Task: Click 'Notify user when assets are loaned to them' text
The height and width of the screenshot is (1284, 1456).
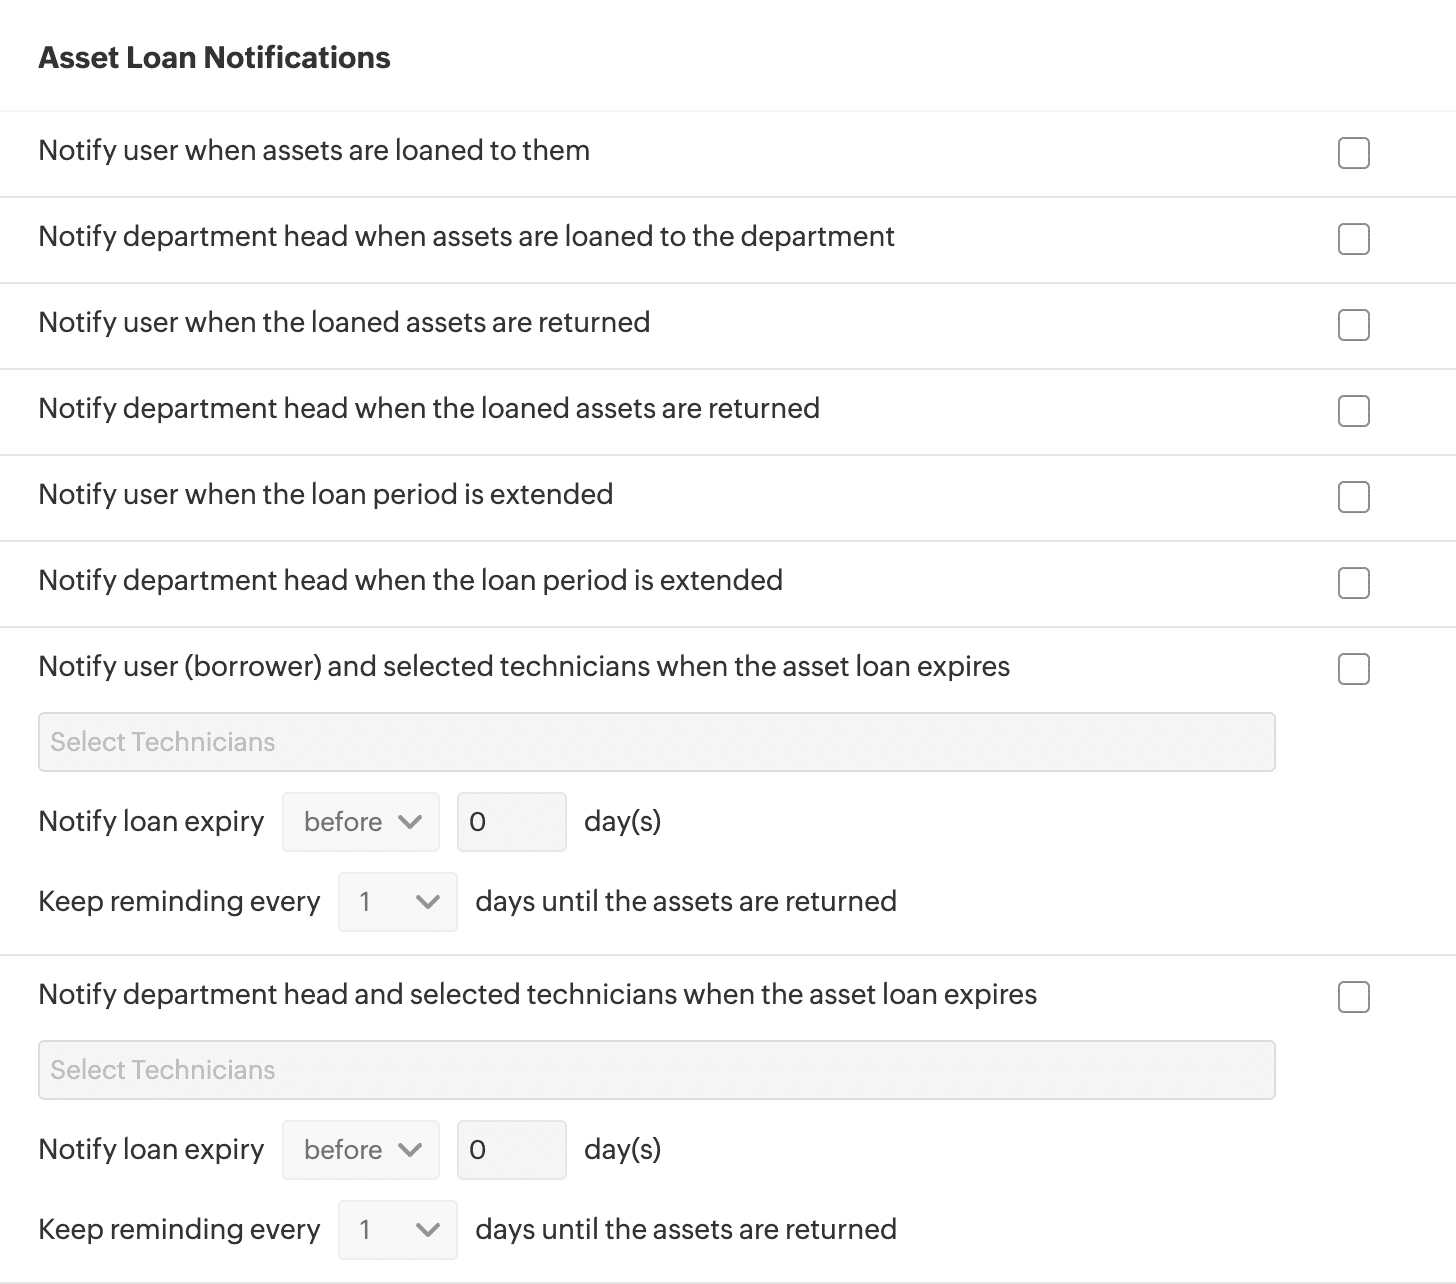Action: pos(314,151)
